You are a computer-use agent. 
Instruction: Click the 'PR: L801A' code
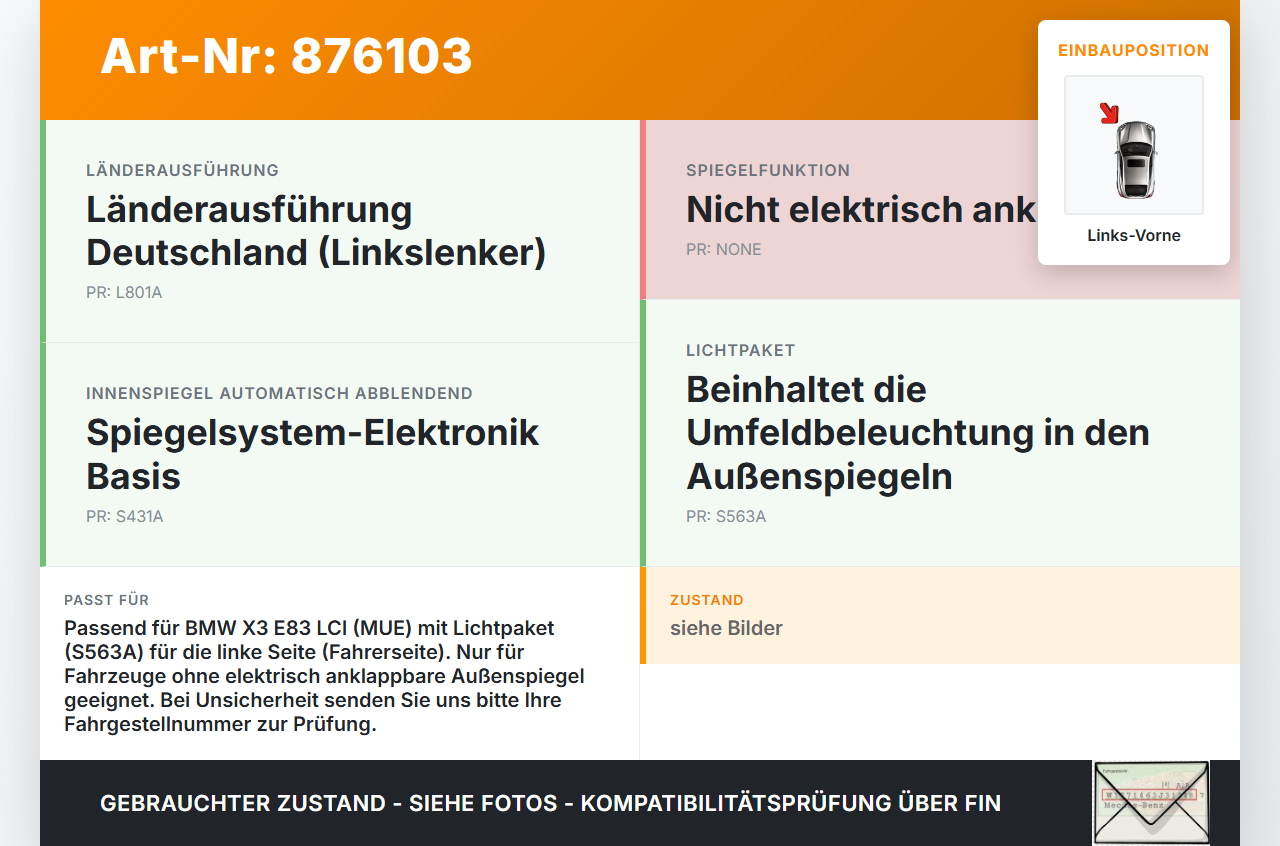[x=124, y=293]
